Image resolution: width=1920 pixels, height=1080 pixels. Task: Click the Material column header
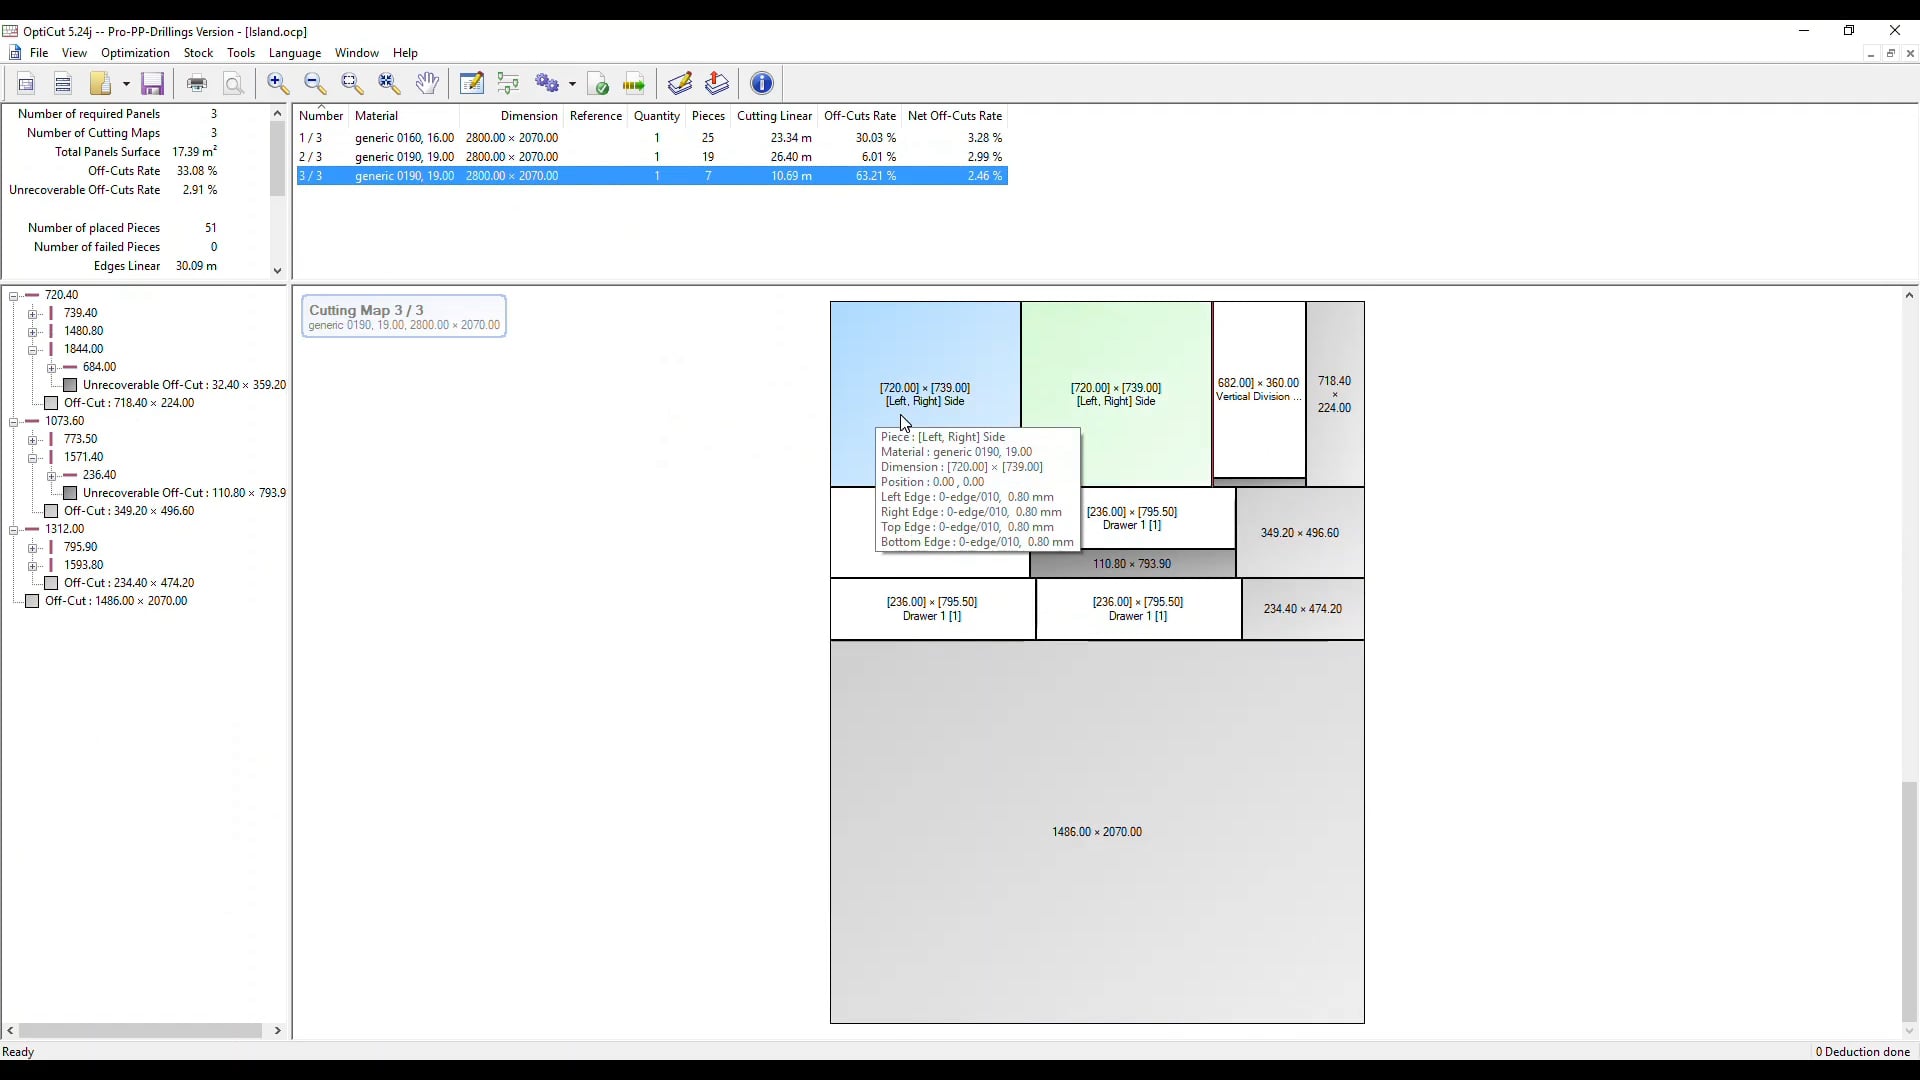click(x=378, y=116)
